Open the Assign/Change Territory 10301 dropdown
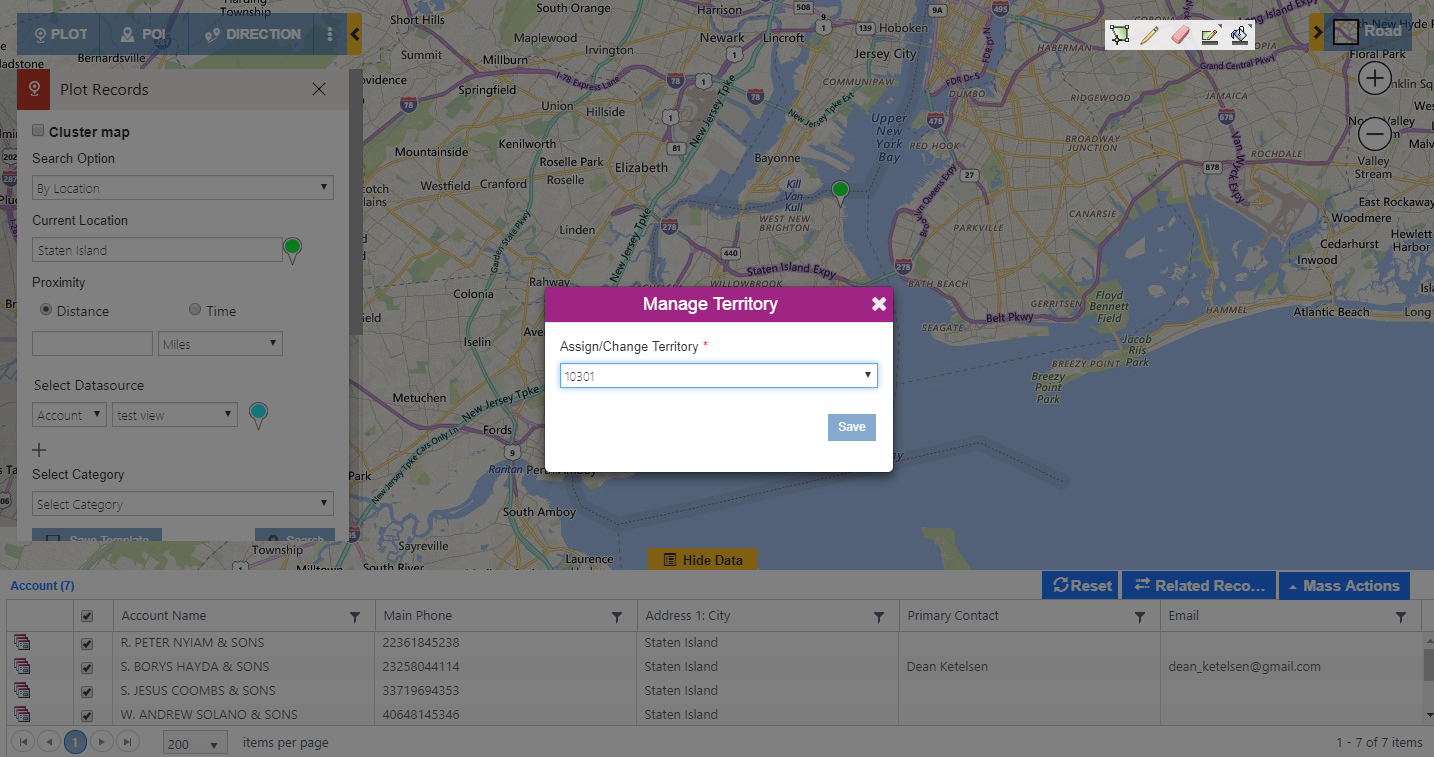 click(x=719, y=376)
